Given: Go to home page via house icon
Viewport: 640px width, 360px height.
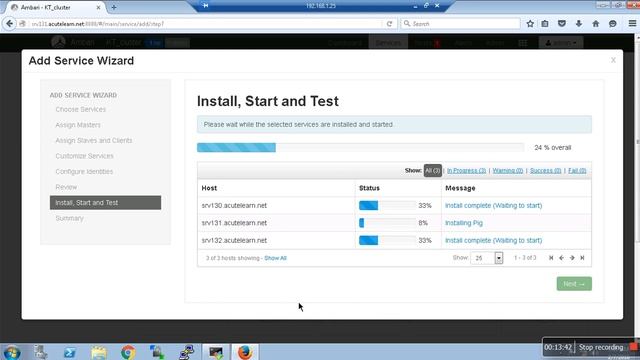Looking at the screenshot, I should tap(596, 24).
